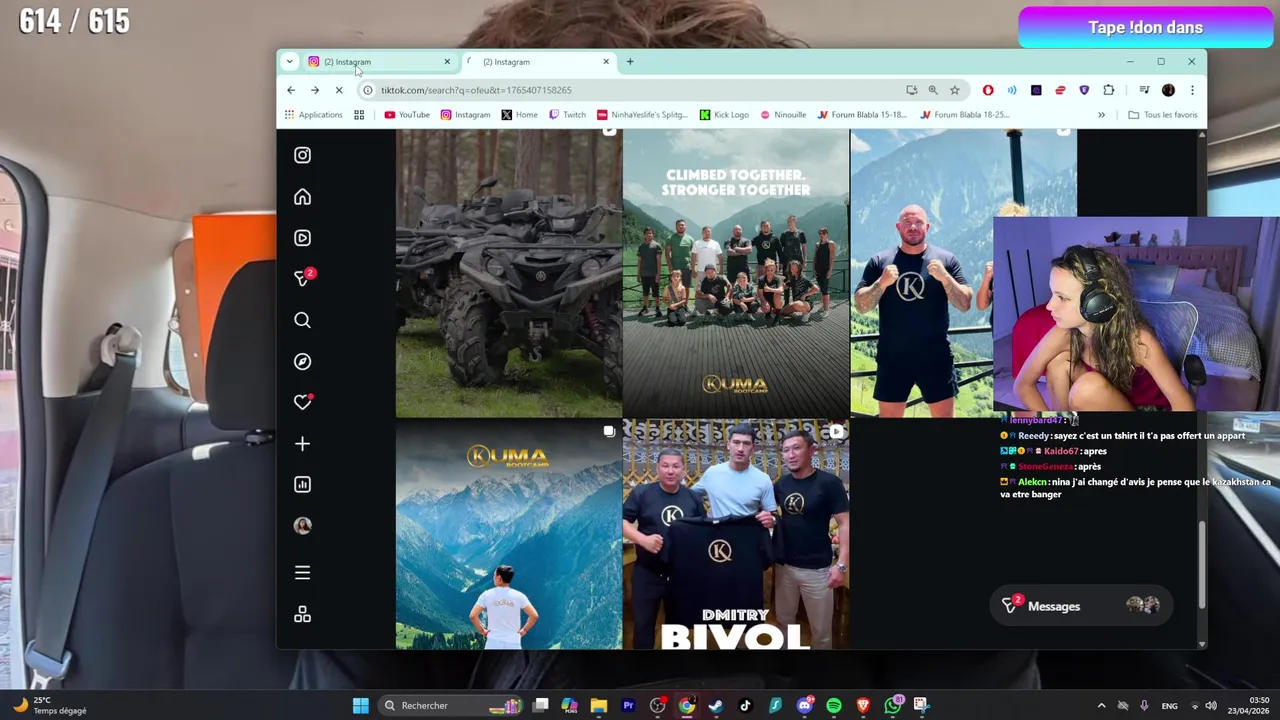The width and height of the screenshot is (1280, 720).
Task: Open the hamburger More menu
Action: pos(302,573)
